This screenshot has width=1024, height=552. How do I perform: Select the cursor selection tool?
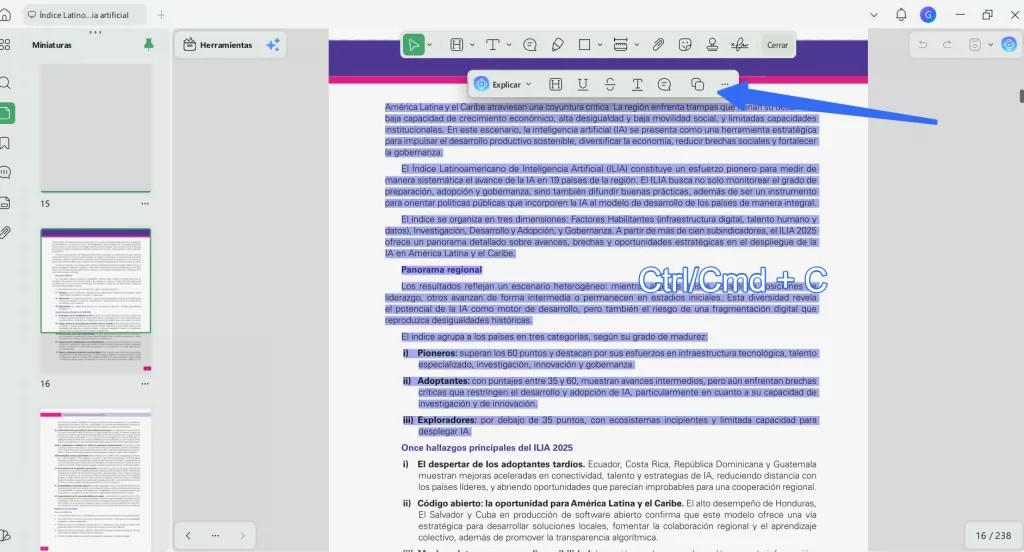tap(413, 45)
